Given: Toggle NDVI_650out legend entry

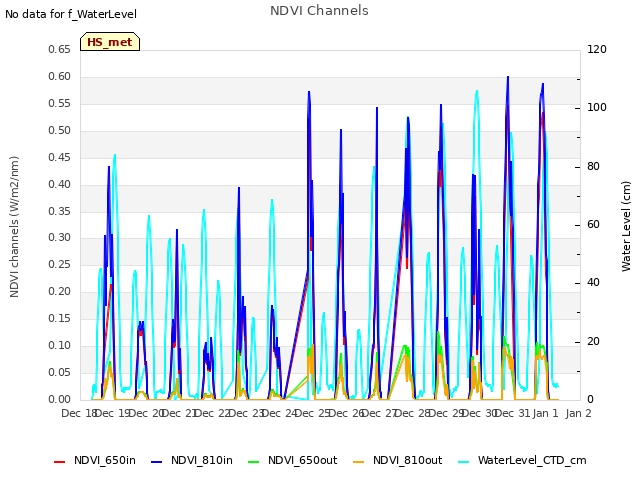Looking at the screenshot, I should click(293, 460).
